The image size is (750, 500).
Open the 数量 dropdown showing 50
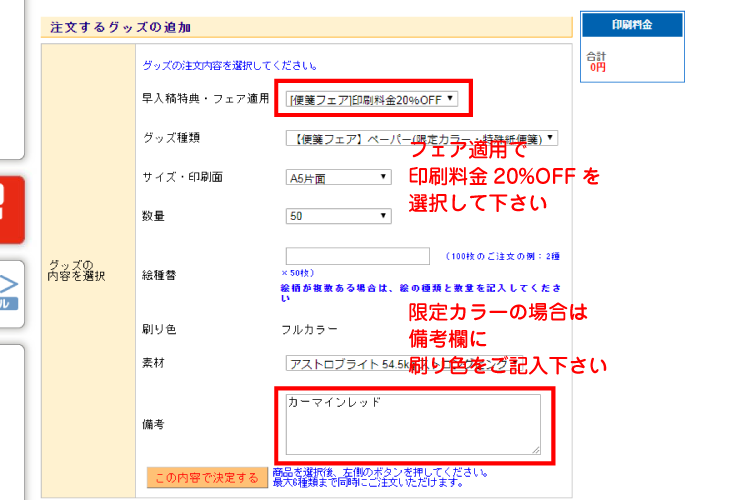click(x=339, y=216)
